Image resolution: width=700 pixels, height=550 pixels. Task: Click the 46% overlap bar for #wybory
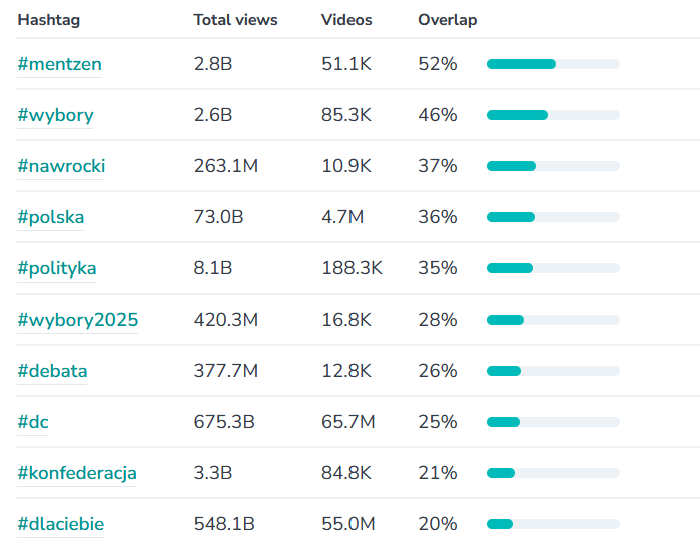coord(553,115)
